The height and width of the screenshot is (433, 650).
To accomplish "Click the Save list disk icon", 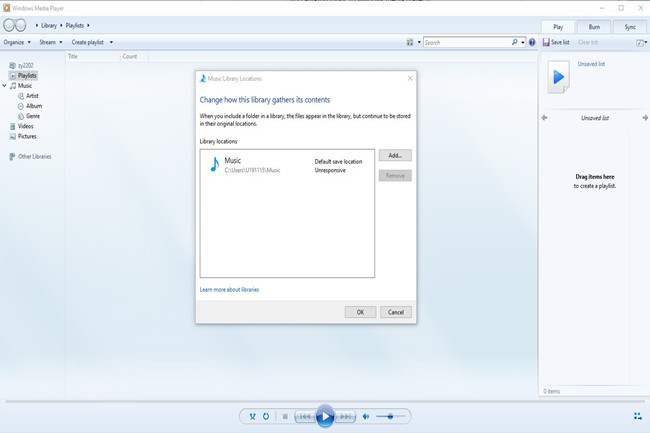I will coord(546,43).
